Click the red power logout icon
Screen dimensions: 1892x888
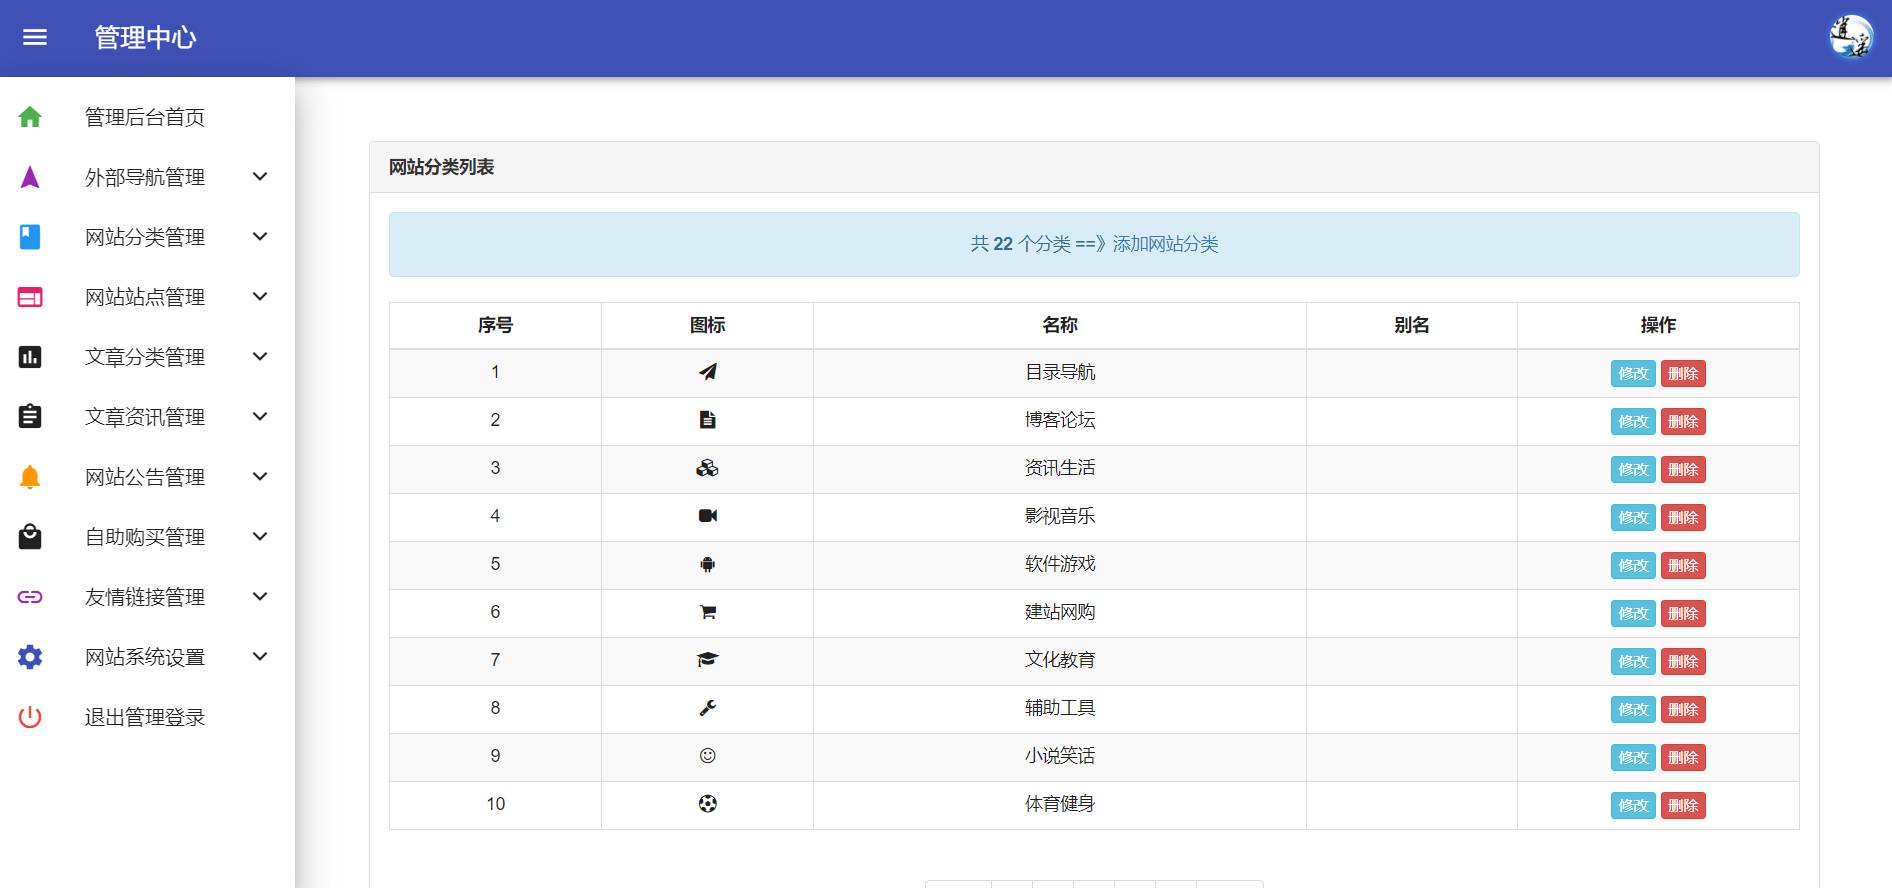click(30, 717)
